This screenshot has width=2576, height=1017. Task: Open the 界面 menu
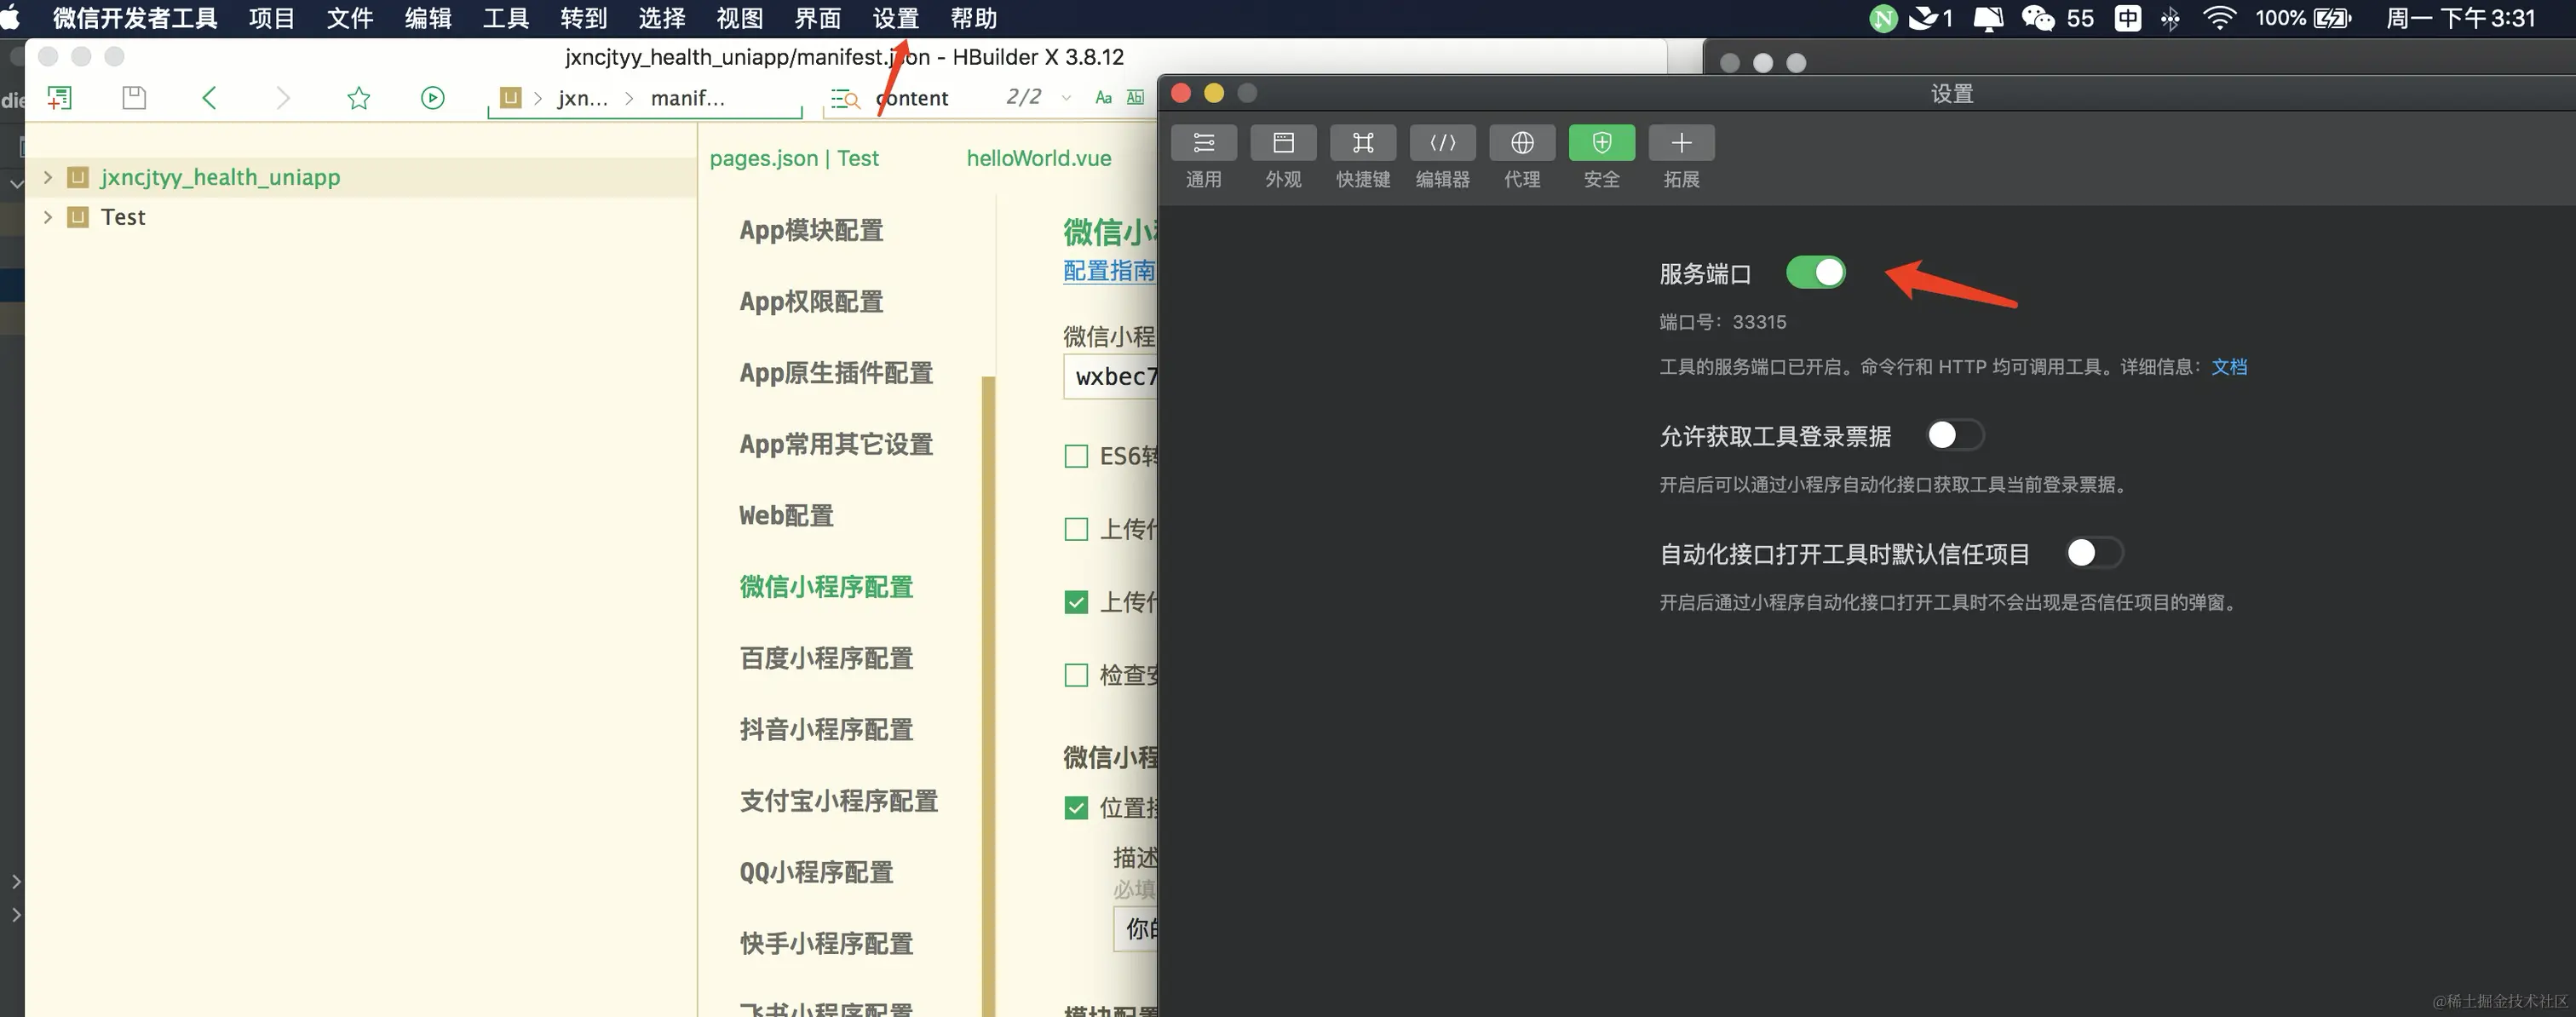(817, 18)
